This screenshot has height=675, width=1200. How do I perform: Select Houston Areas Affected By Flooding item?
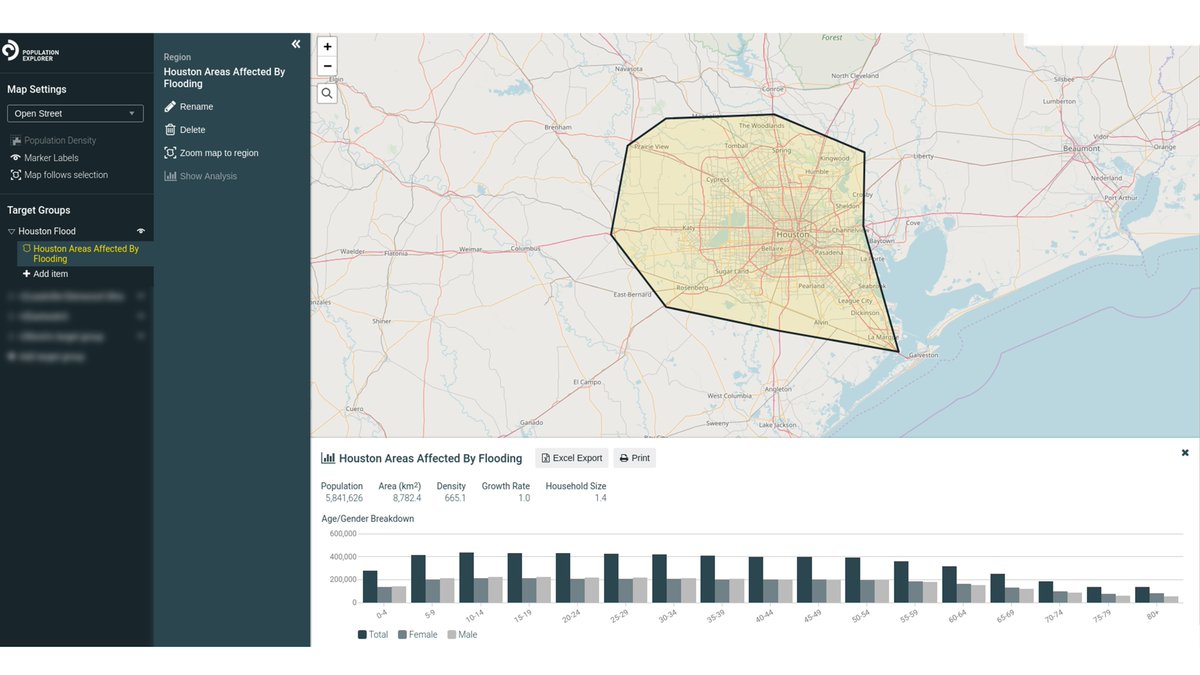click(x=86, y=254)
